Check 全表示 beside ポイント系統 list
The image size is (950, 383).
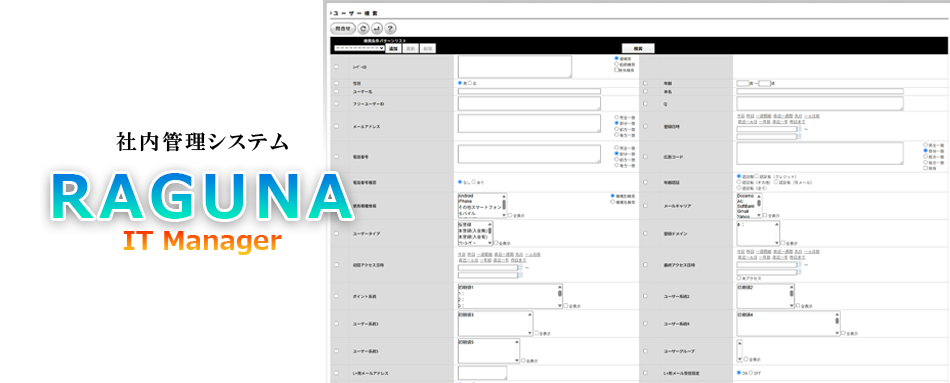[566, 306]
